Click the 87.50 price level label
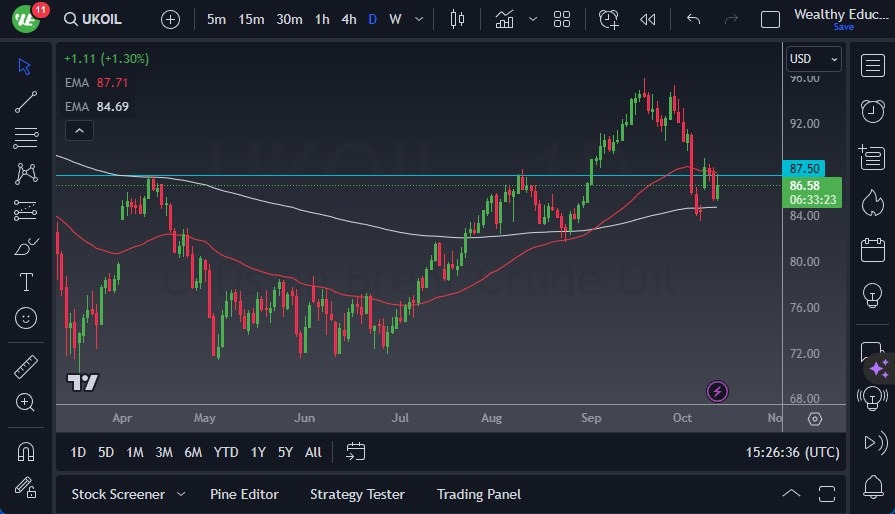 (x=805, y=169)
